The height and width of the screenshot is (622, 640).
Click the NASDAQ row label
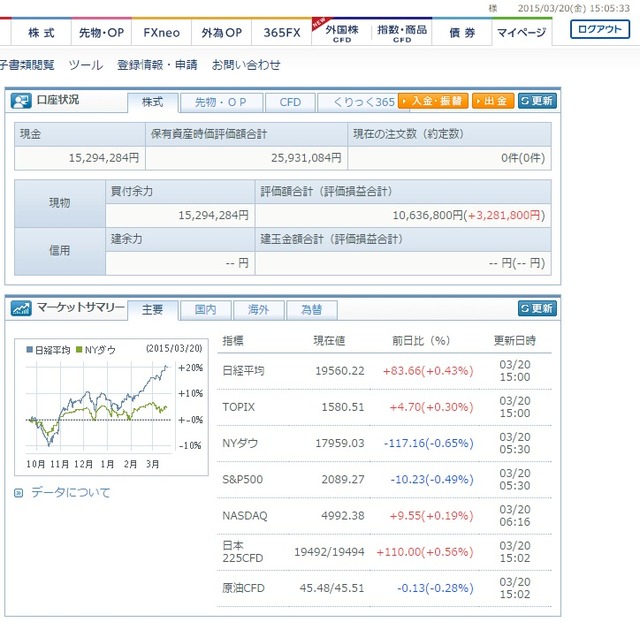click(245, 515)
